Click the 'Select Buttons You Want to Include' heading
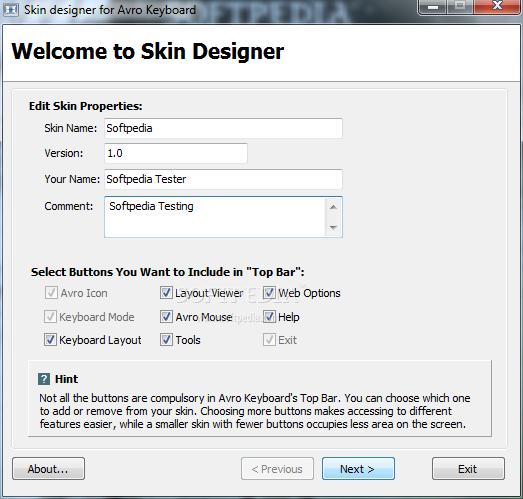The height and width of the screenshot is (499, 523). coord(167,272)
